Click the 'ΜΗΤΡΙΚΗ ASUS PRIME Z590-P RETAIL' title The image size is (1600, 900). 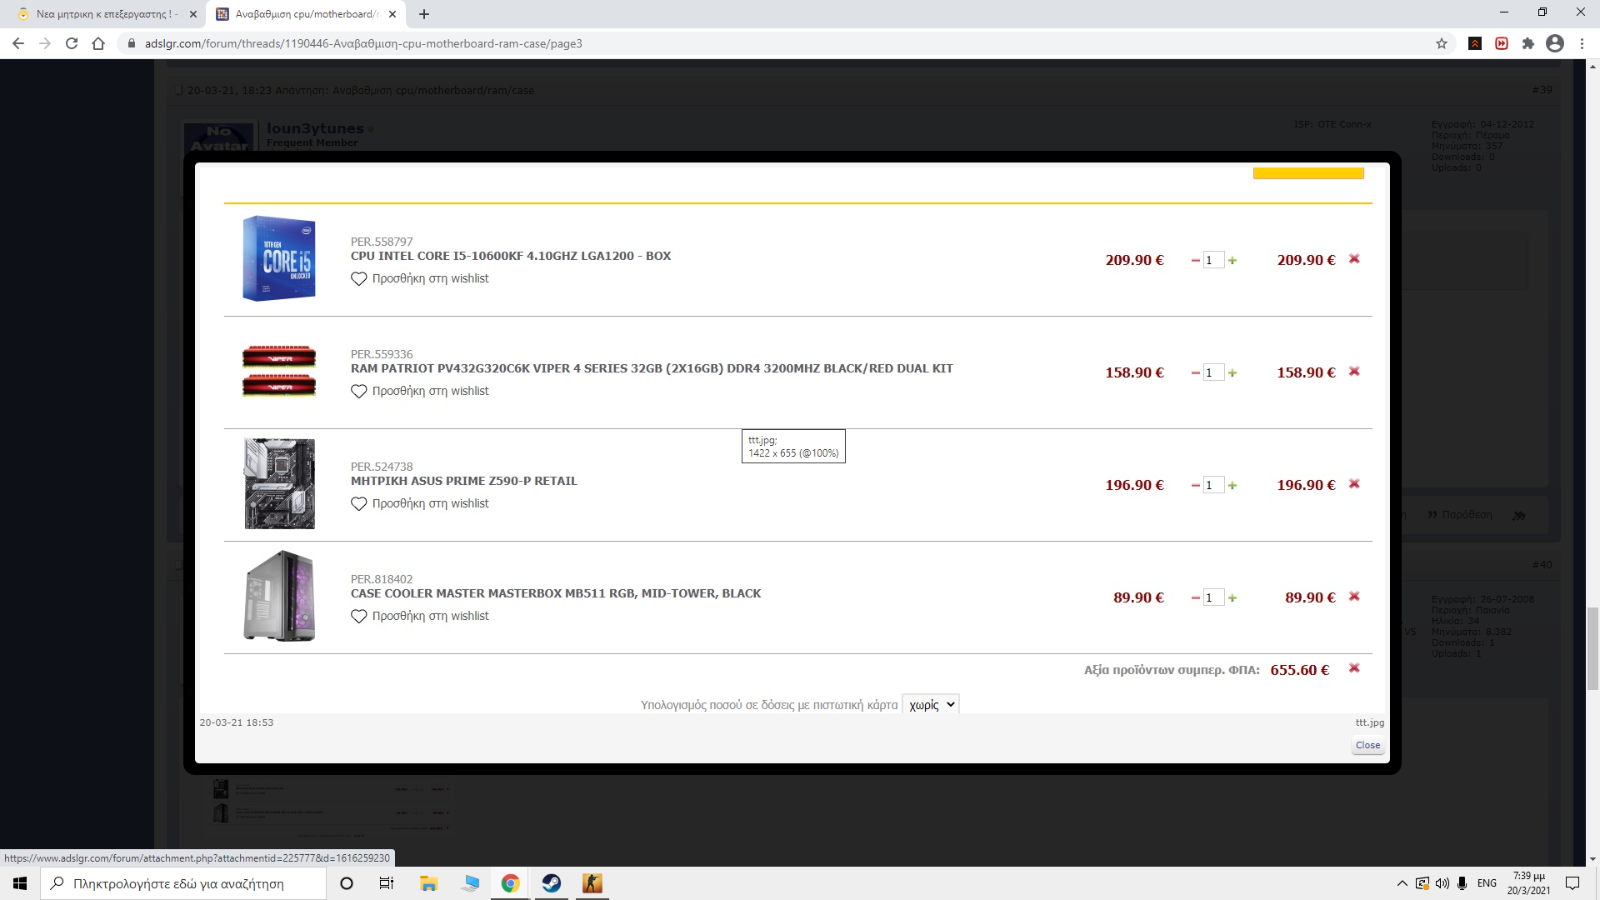(464, 481)
